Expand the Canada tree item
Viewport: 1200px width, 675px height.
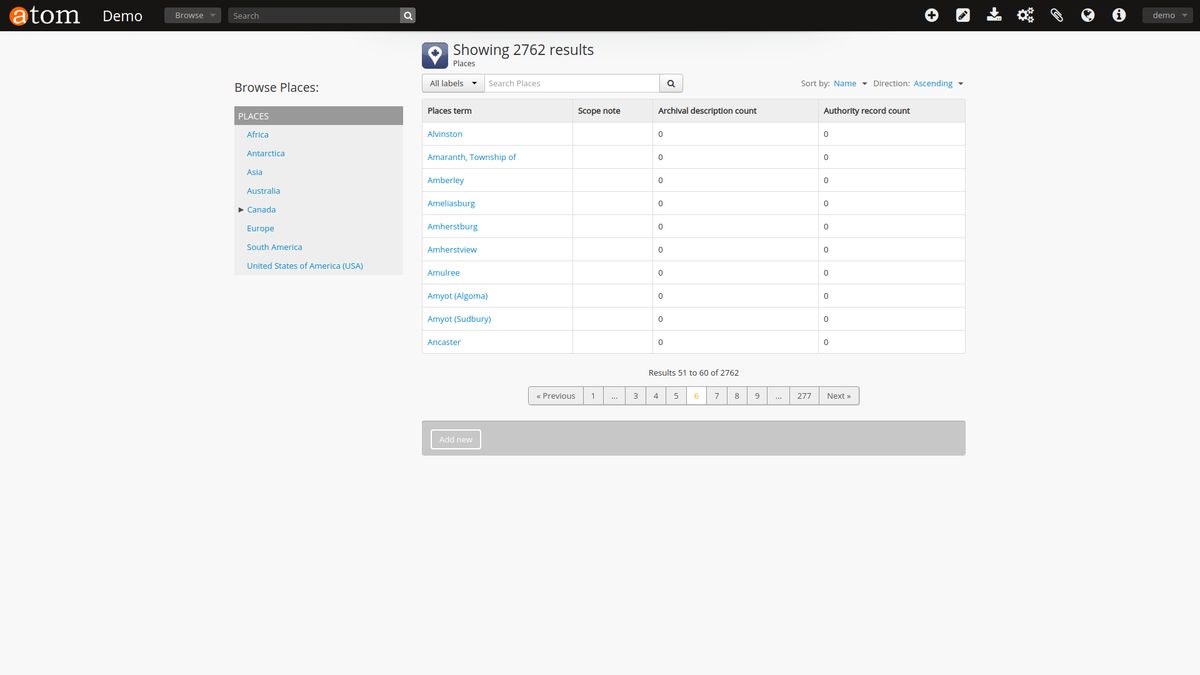coord(239,209)
